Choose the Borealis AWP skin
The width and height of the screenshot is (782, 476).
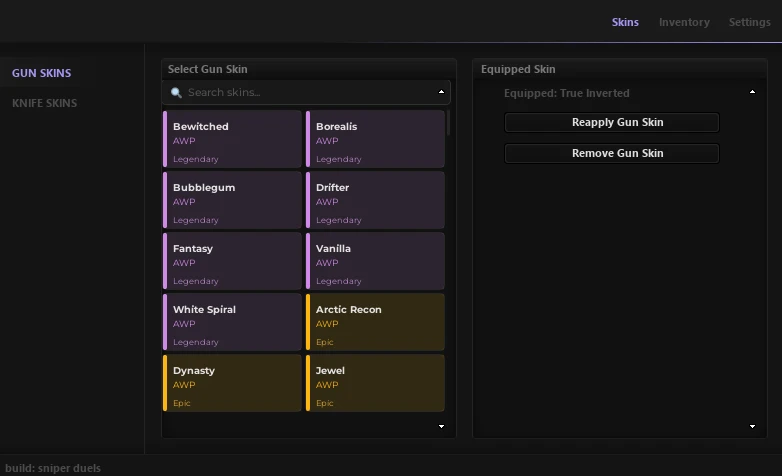click(x=375, y=139)
